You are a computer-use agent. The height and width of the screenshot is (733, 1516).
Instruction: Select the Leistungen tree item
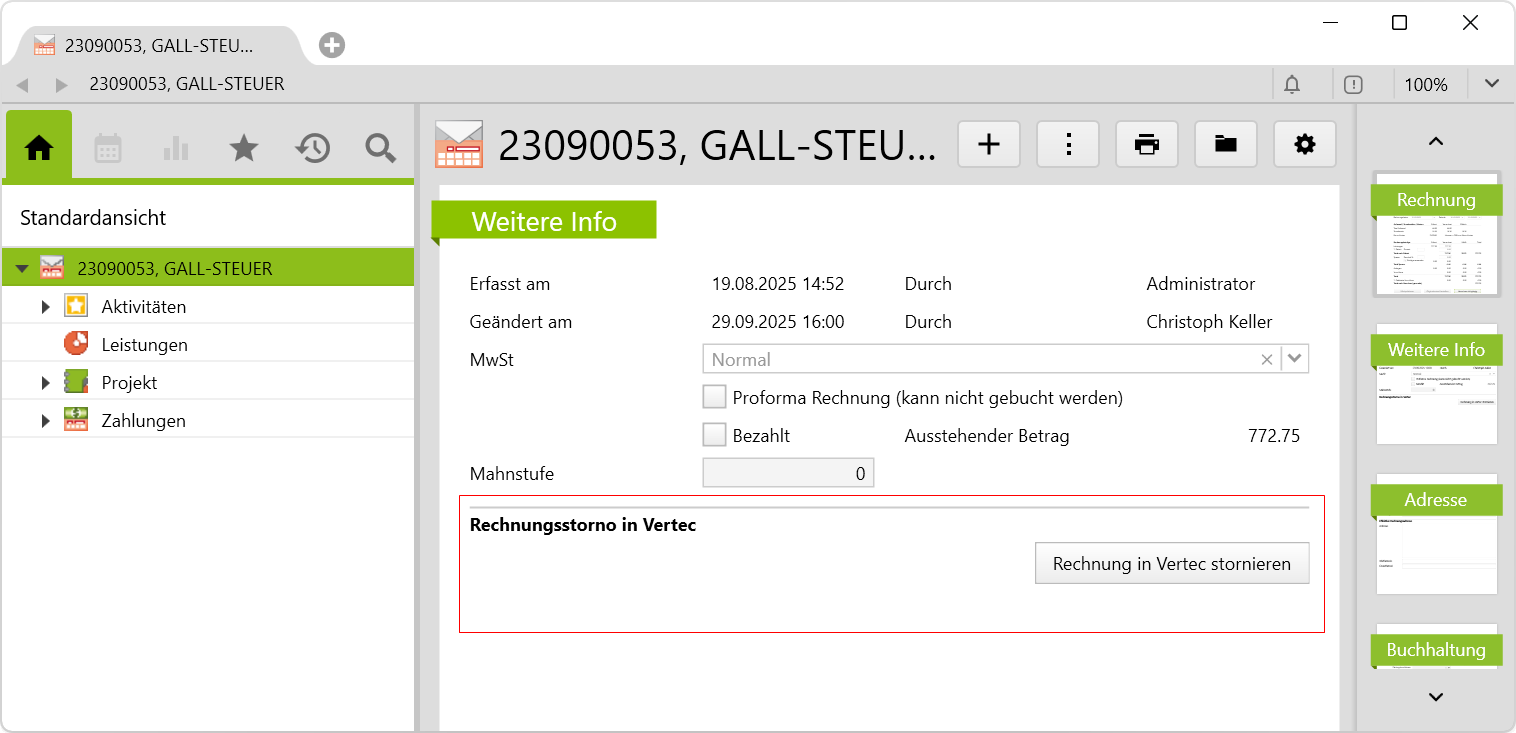tap(144, 345)
